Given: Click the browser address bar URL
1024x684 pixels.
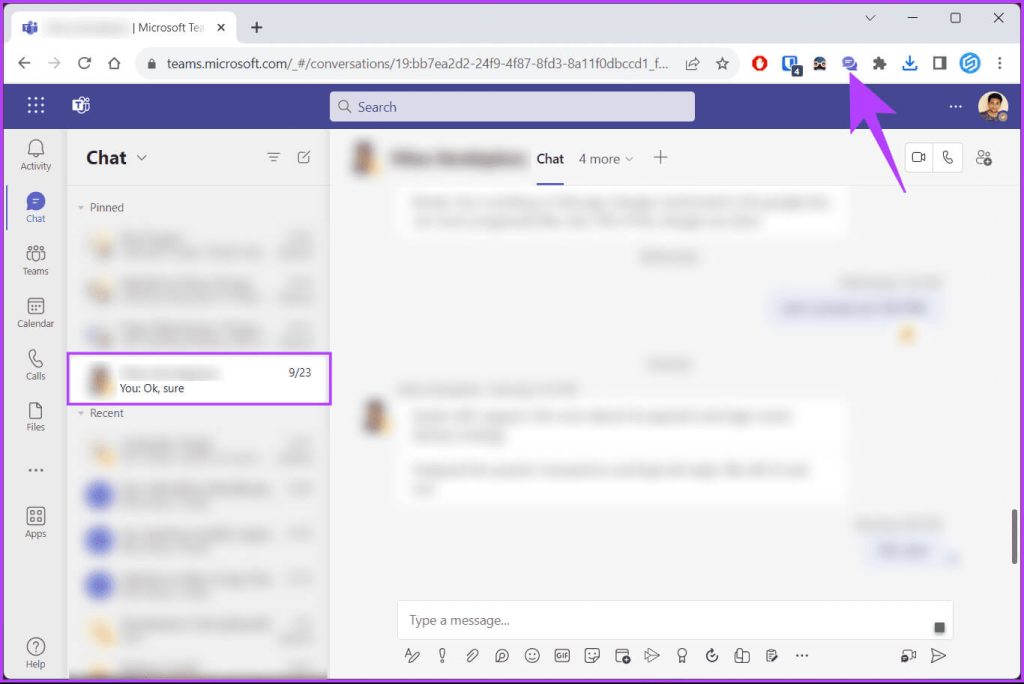Looking at the screenshot, I should click(417, 63).
